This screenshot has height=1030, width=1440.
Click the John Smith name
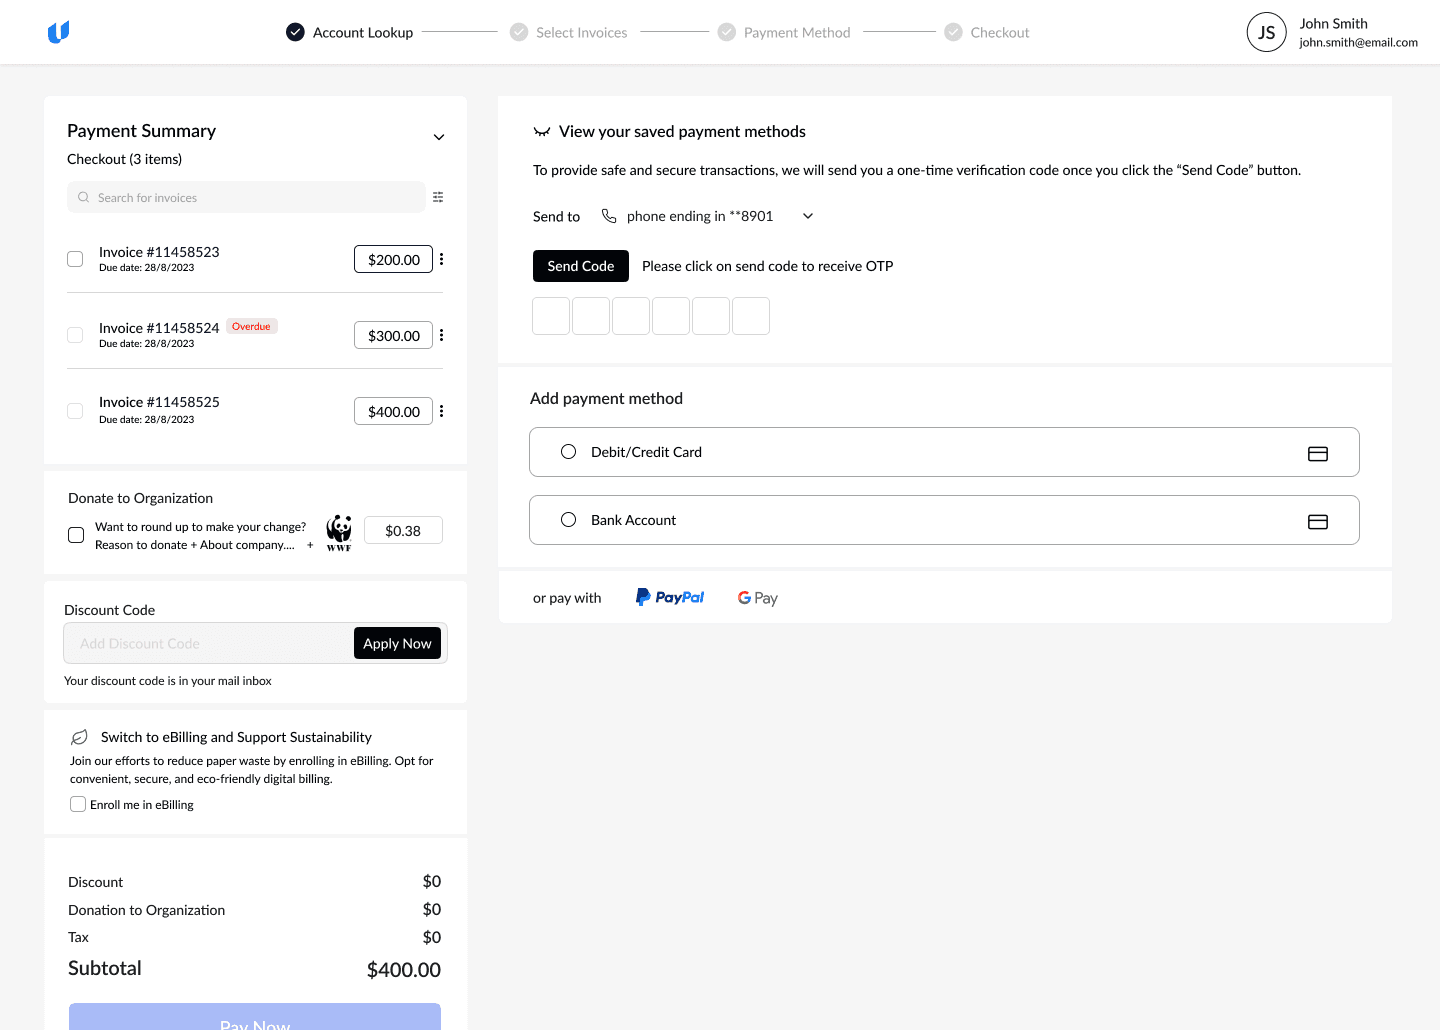pos(1333,23)
